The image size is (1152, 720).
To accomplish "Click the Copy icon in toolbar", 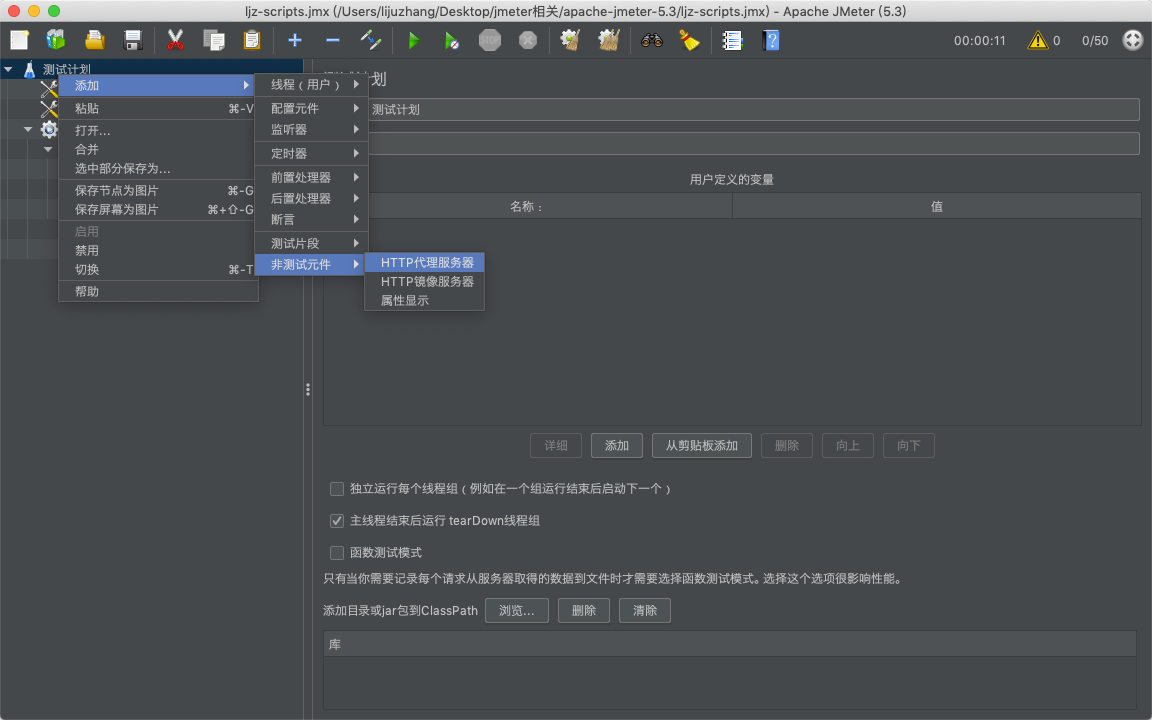I will pos(214,40).
